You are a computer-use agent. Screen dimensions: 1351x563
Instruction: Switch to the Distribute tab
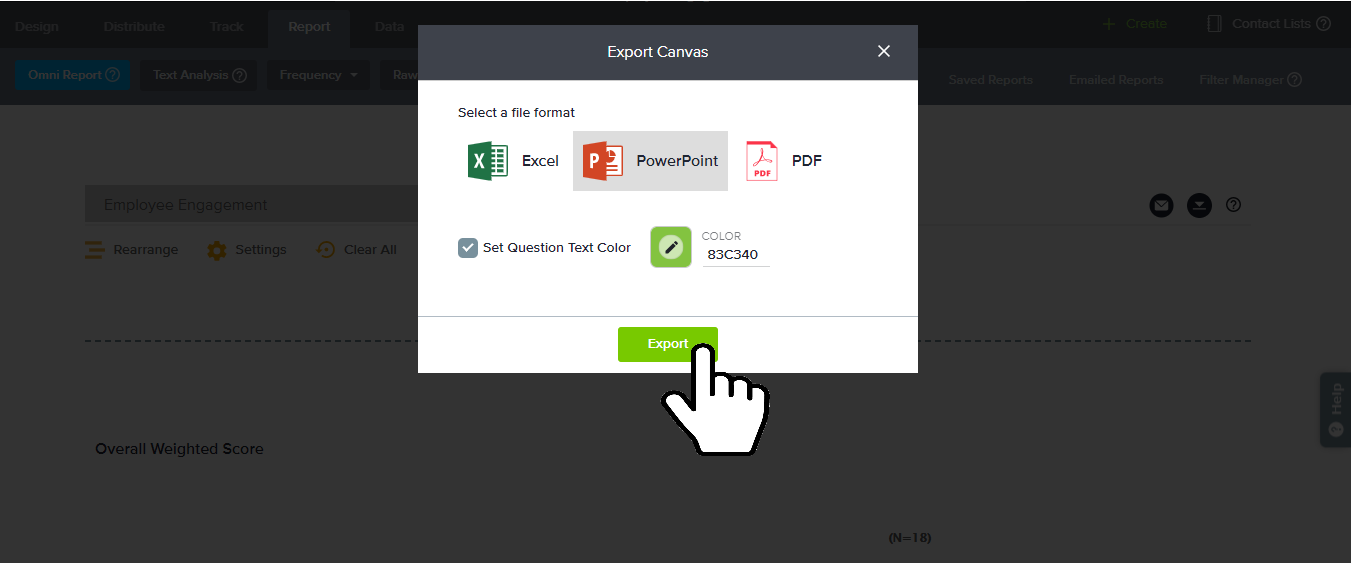[134, 27]
